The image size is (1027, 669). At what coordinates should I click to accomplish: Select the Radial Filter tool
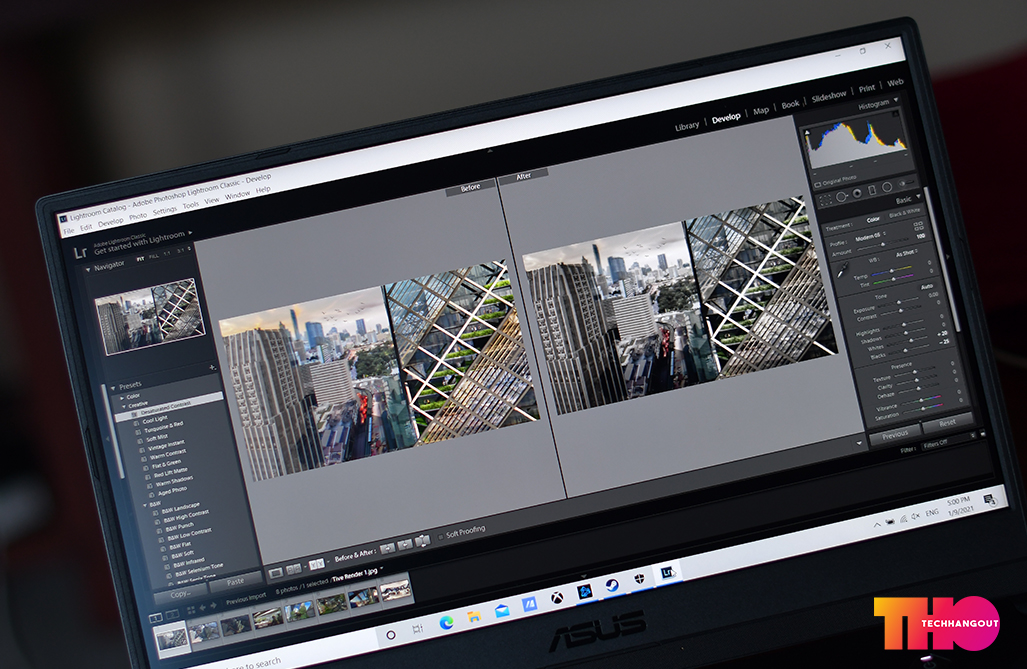(x=887, y=187)
